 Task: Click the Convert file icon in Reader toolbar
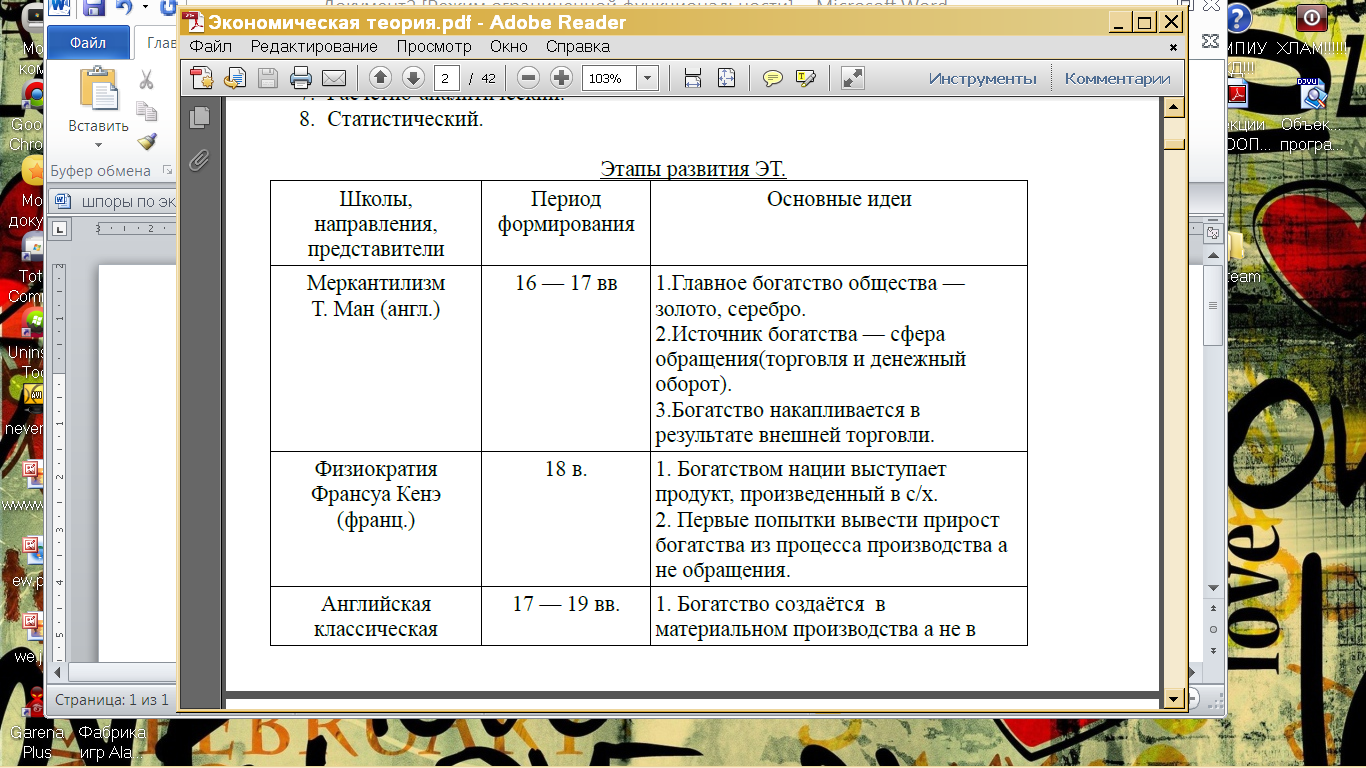[235, 78]
